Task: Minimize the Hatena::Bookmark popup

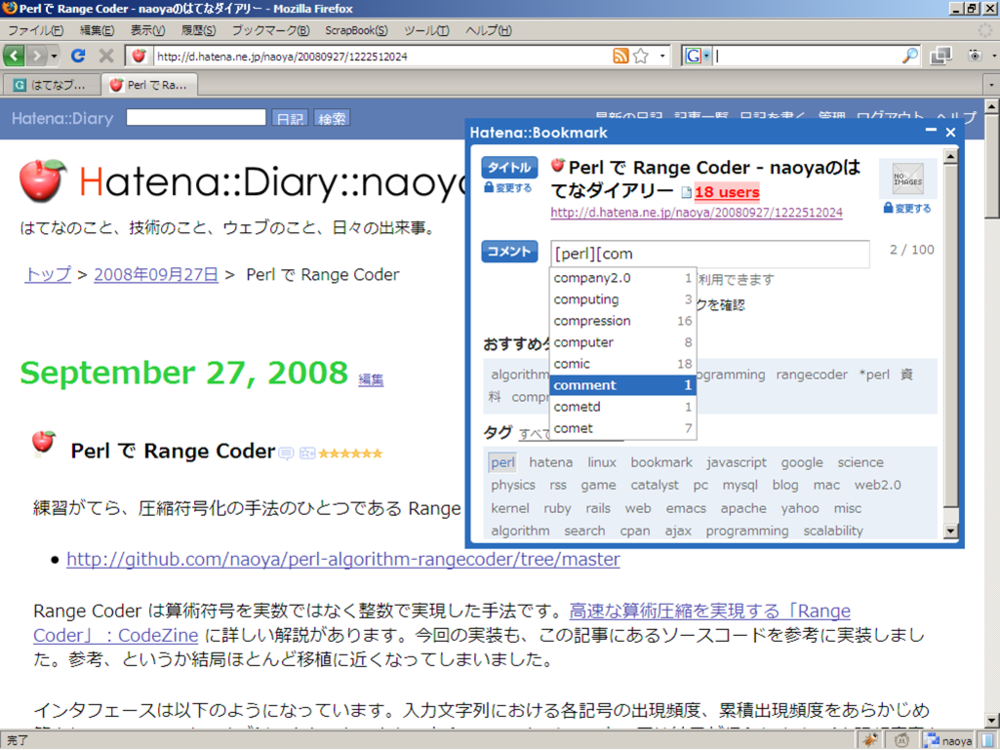Action: click(x=931, y=131)
